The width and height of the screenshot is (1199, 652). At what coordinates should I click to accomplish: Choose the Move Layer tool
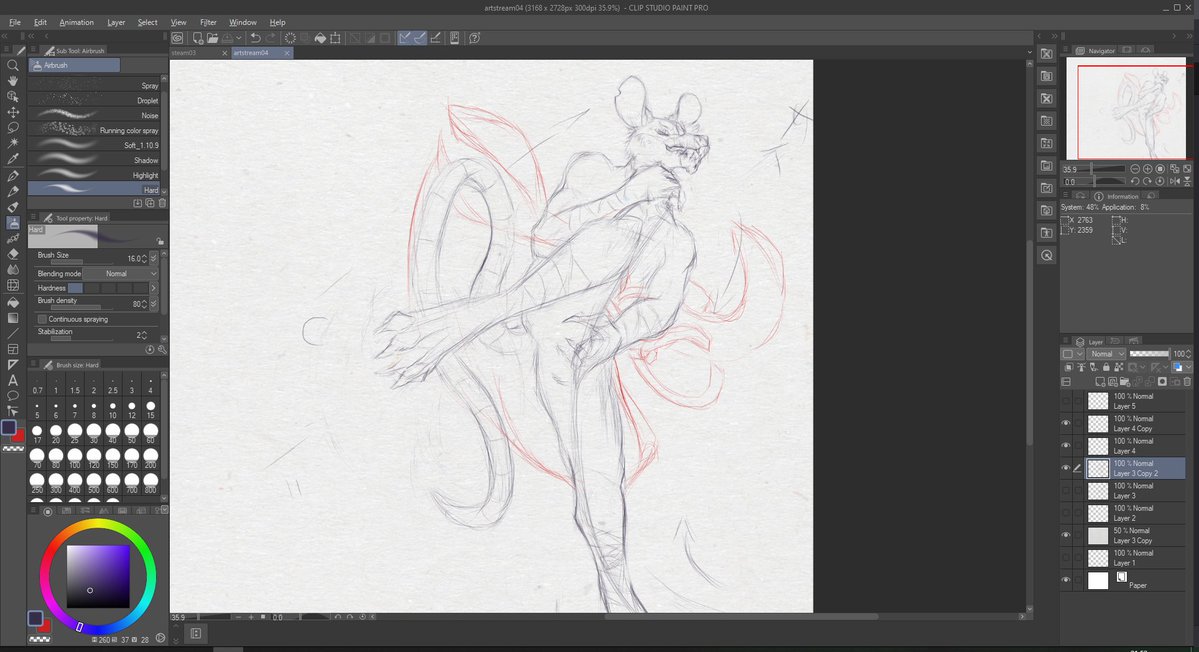[x=13, y=112]
